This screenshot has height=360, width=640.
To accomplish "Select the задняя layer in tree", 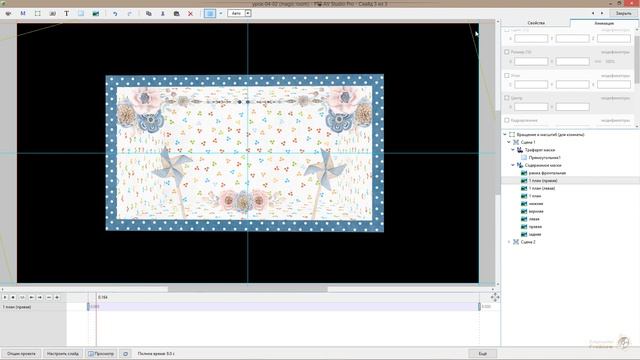I will [x=535, y=234].
